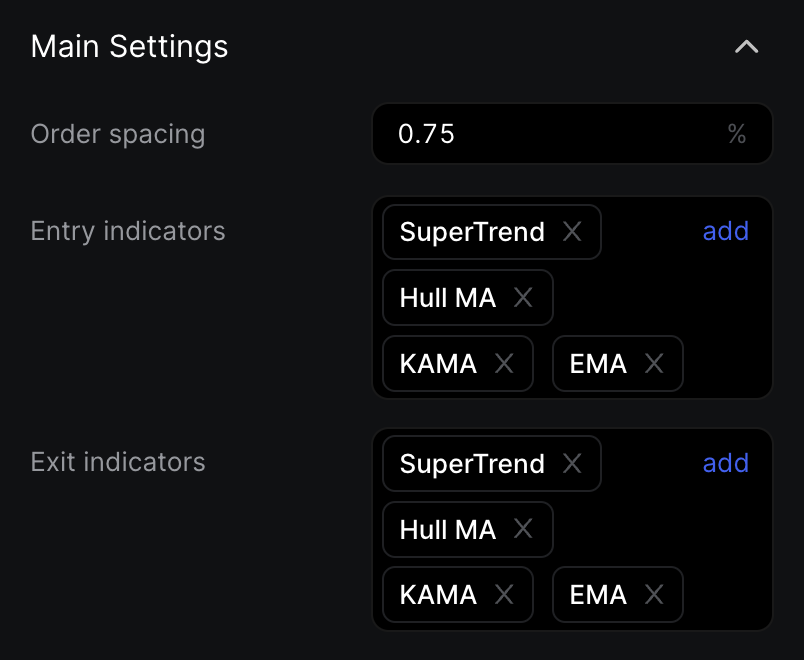Remove Hull MA from Entry indicators
The height and width of the screenshot is (660, 804).
523,298
